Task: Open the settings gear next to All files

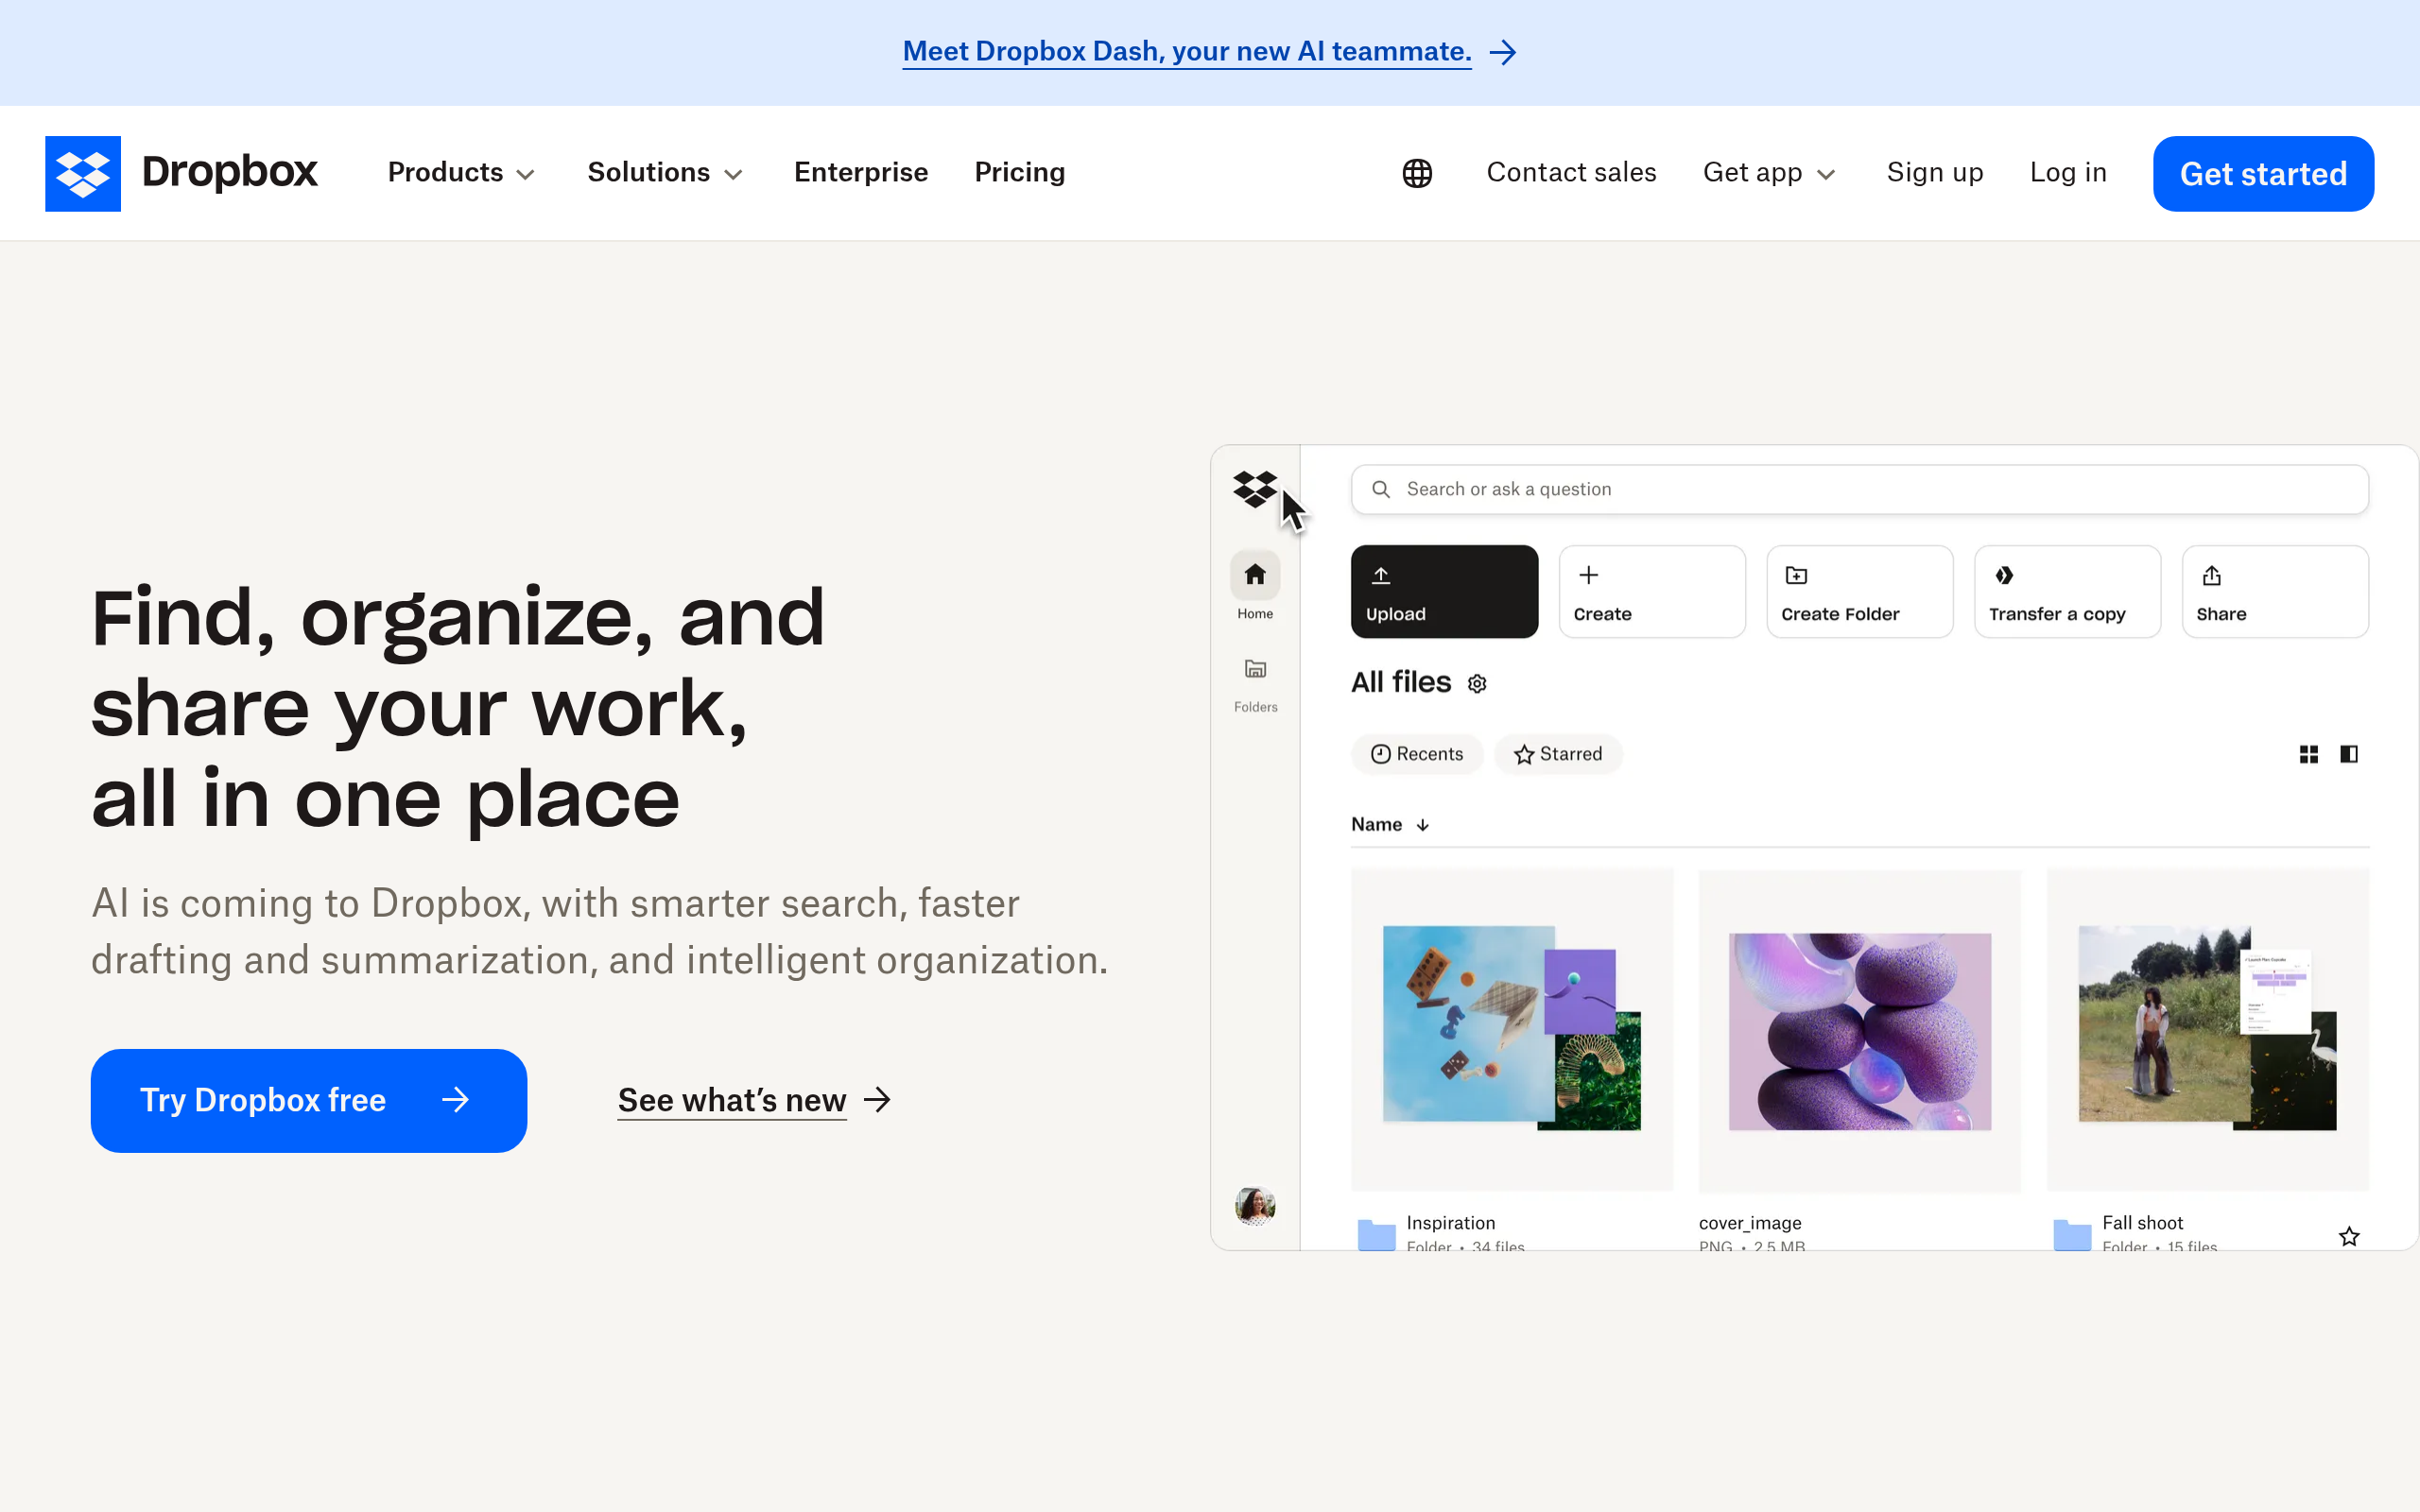Action: tap(1477, 683)
